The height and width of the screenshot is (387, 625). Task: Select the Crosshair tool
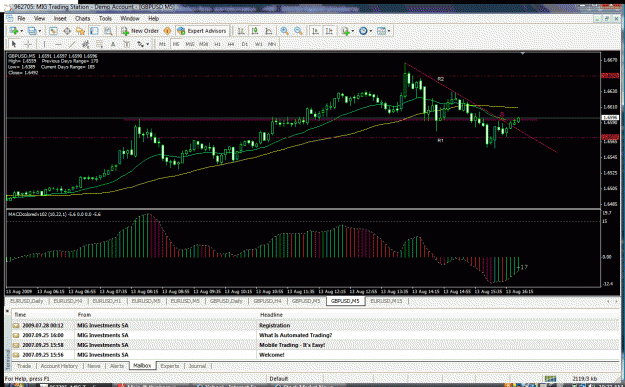point(28,44)
